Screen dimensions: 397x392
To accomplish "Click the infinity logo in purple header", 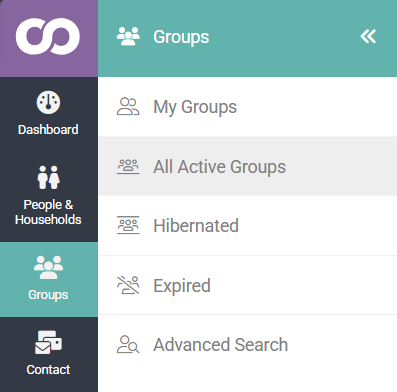I will (48, 36).
